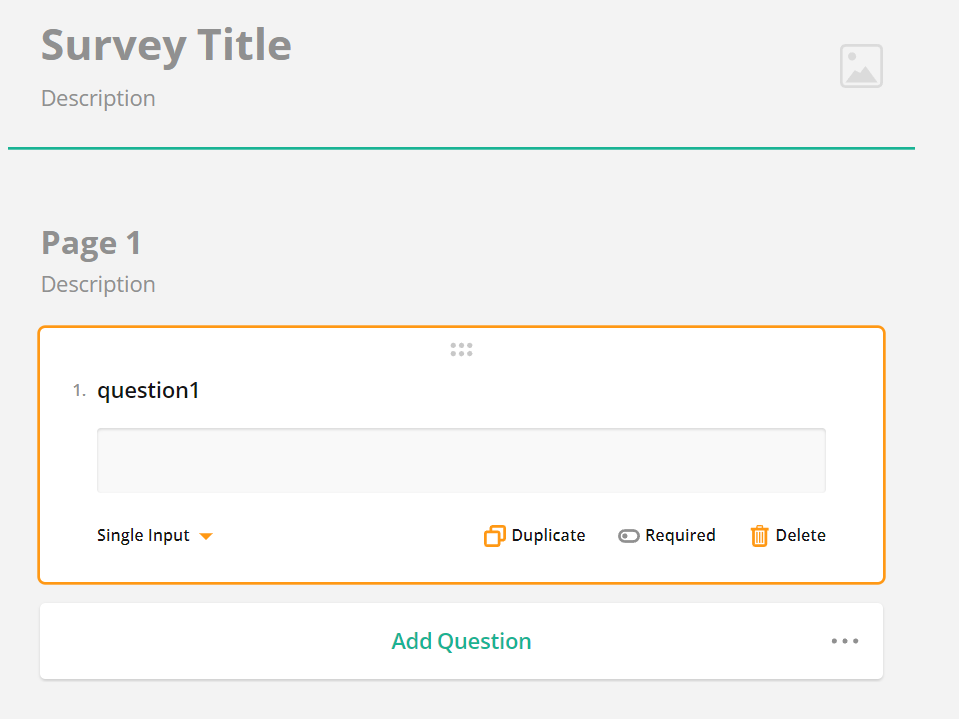Switch question1 to not required
This screenshot has width=959, height=719.
666,535
